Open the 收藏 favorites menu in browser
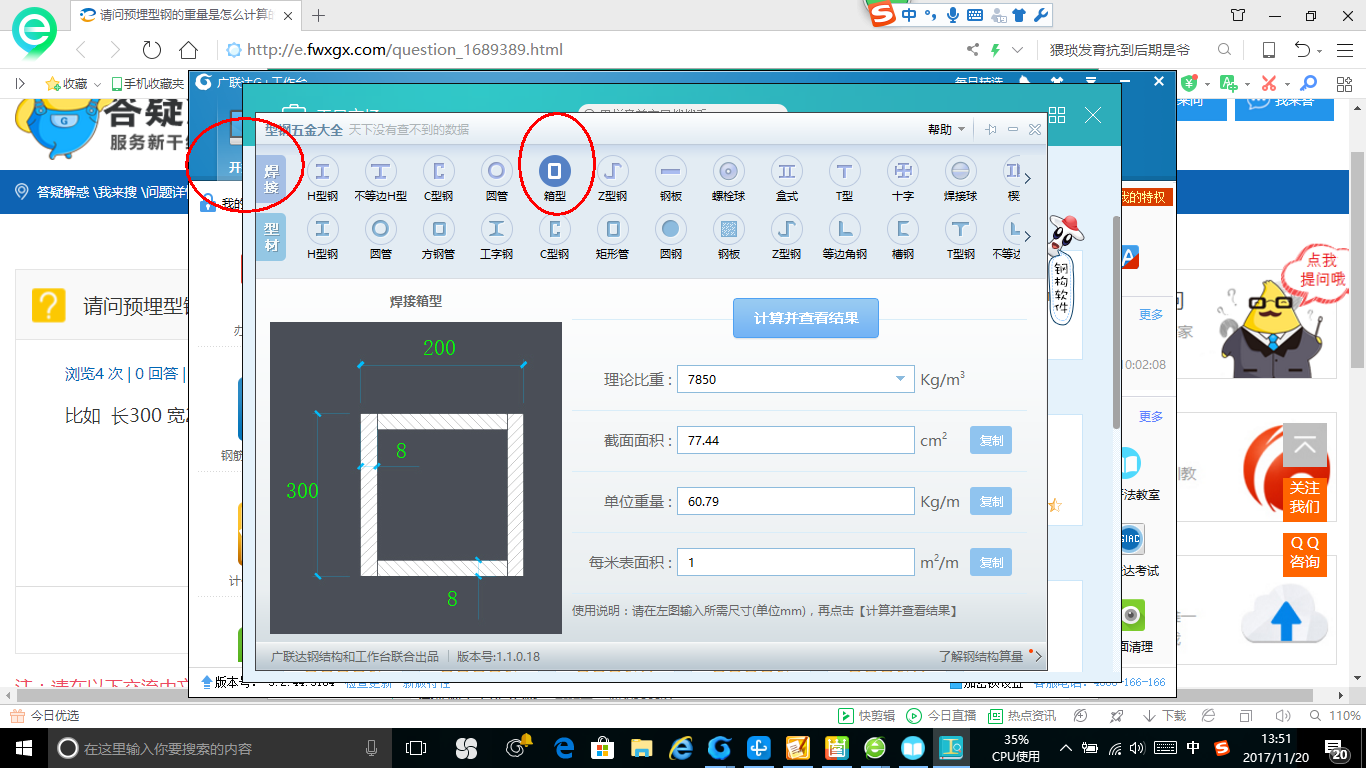 [x=73, y=84]
